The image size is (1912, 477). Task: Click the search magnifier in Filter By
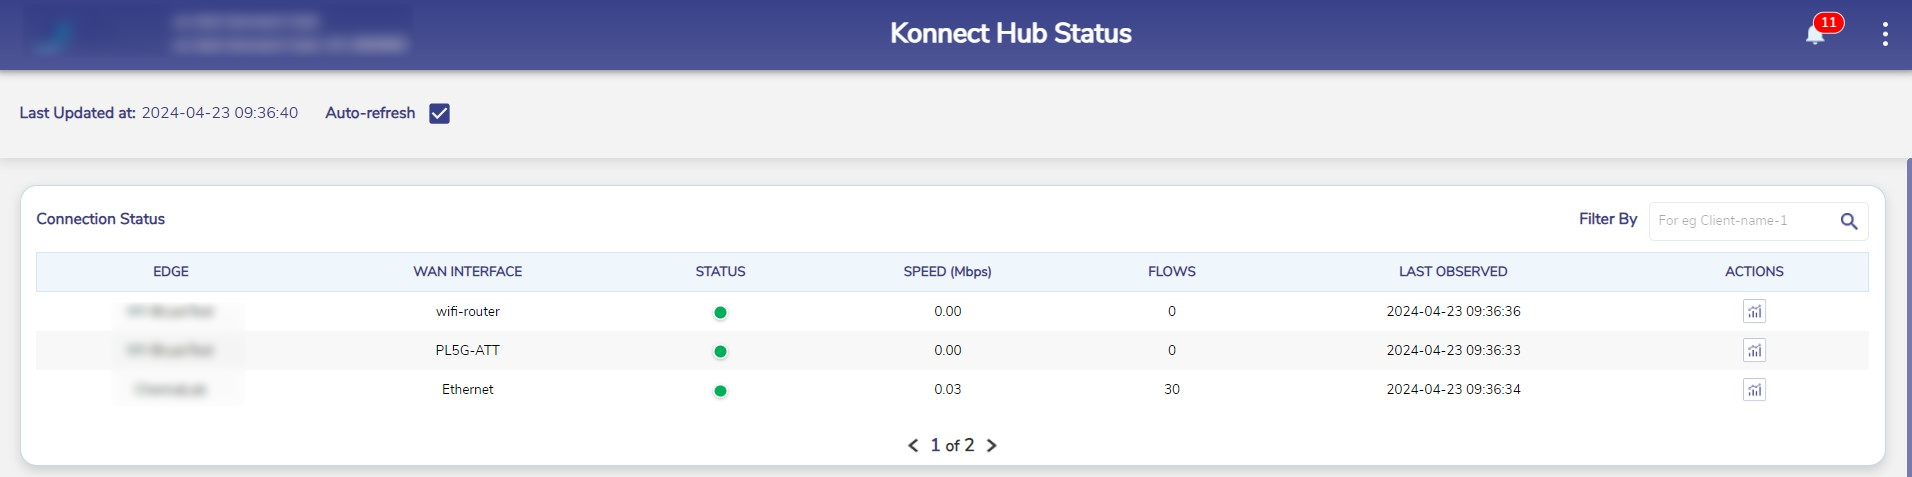tap(1849, 221)
